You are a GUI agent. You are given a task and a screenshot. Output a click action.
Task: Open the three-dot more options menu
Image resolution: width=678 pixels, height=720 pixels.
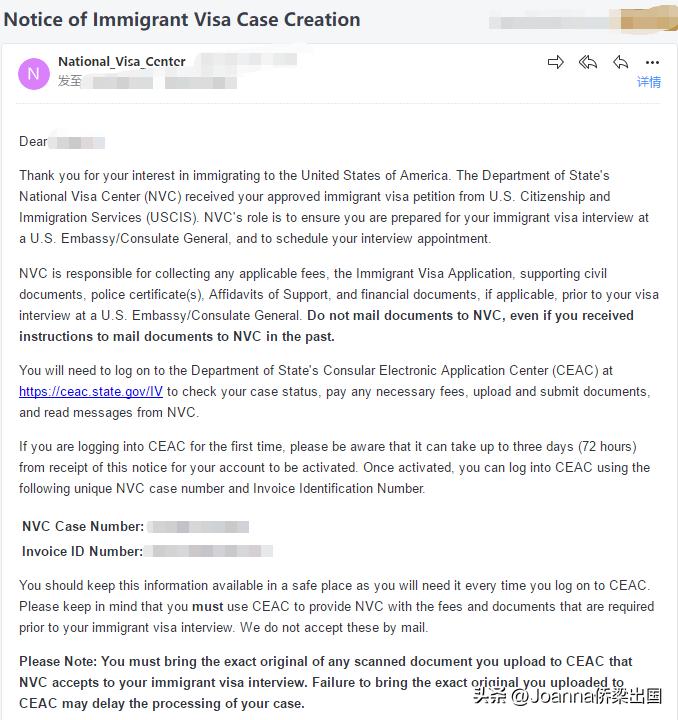pos(652,63)
